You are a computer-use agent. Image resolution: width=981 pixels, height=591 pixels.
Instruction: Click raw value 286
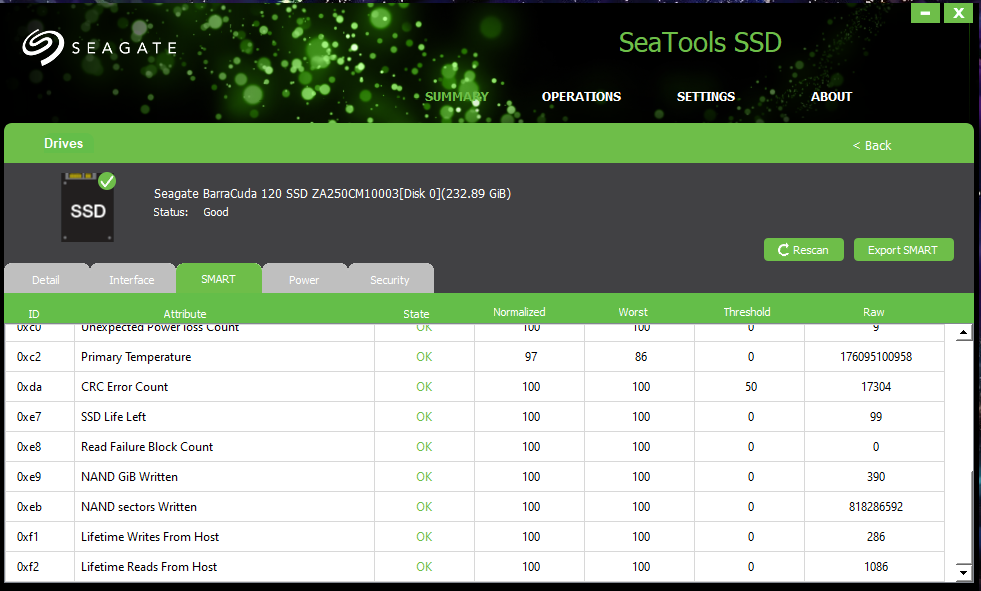tap(876, 537)
